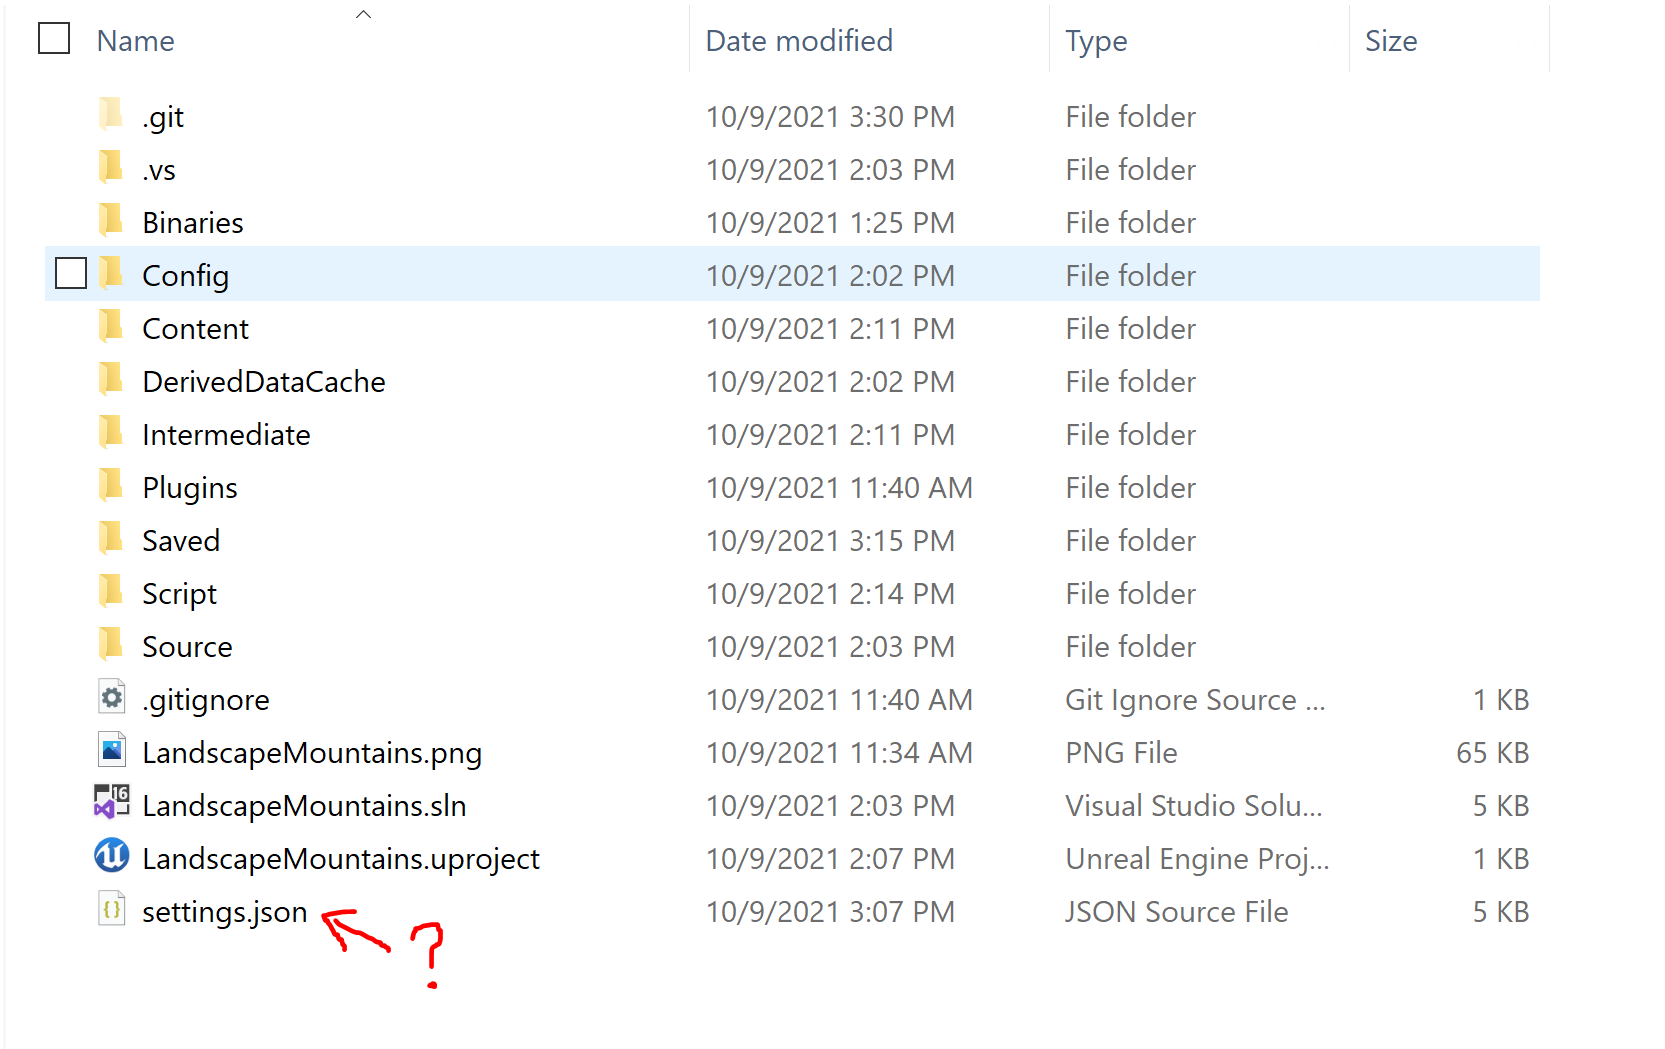The height and width of the screenshot is (1049, 1665).
Task: Check the Config row checkbox
Action: coord(70,273)
